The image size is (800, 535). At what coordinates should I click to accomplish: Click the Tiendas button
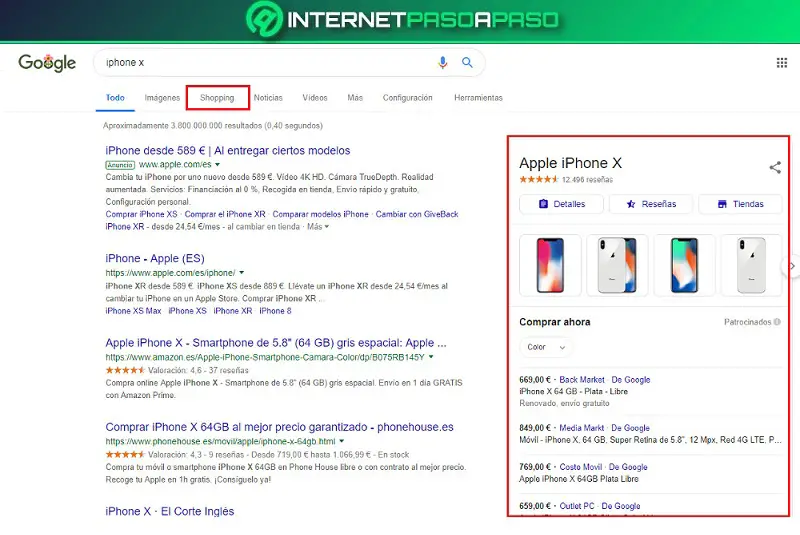click(740, 204)
